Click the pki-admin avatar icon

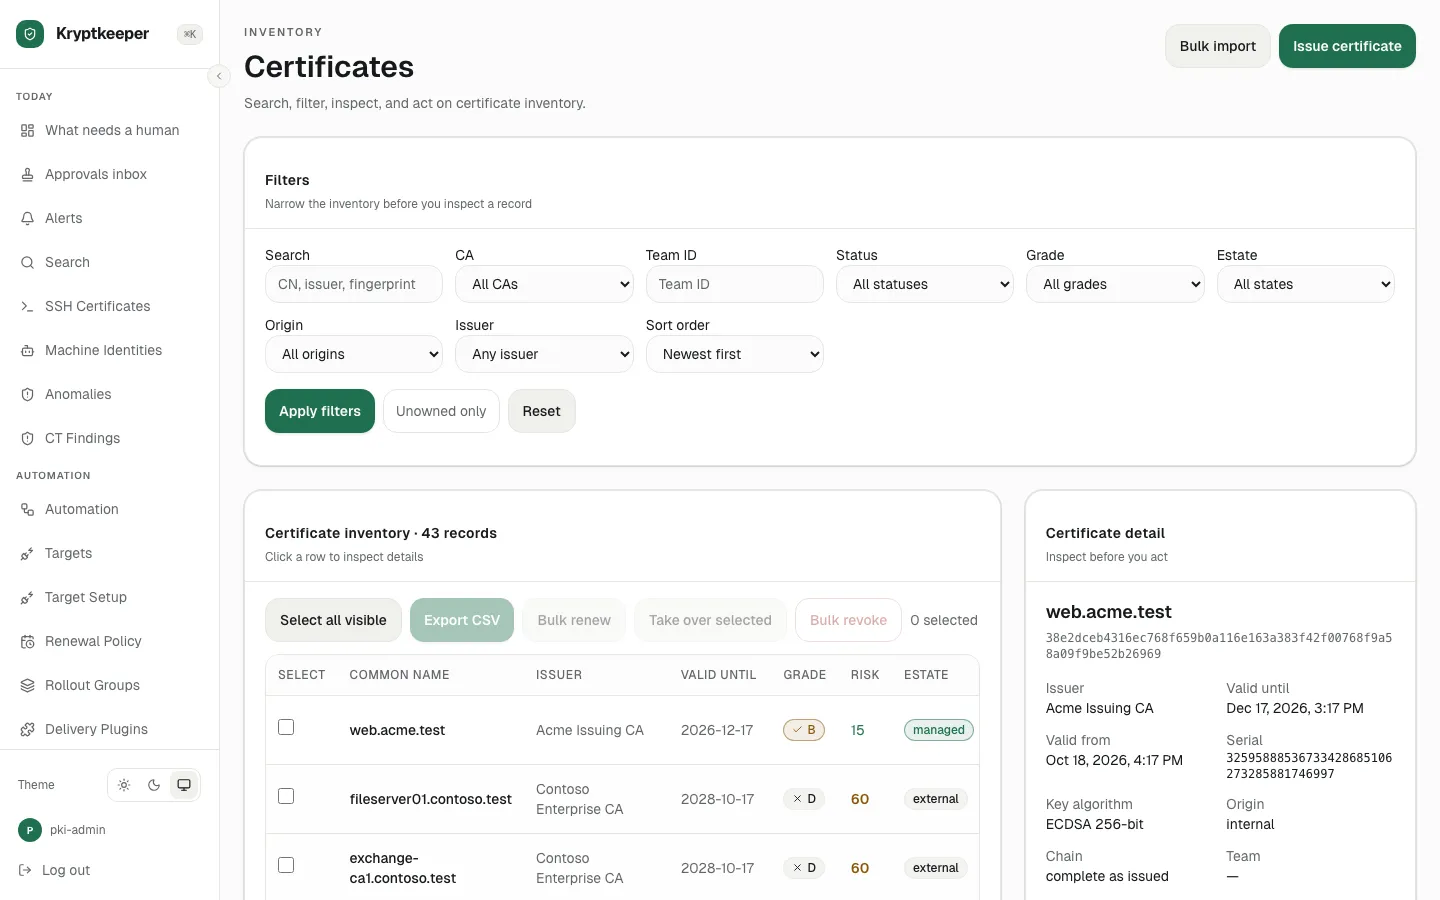(x=29, y=830)
